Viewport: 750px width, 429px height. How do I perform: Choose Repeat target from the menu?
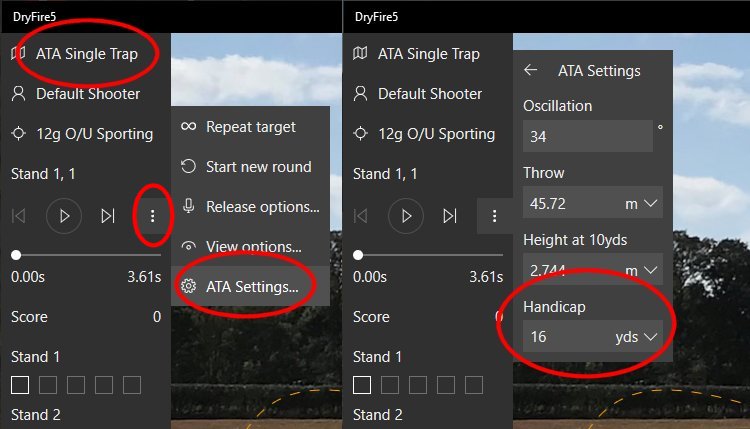[250, 127]
